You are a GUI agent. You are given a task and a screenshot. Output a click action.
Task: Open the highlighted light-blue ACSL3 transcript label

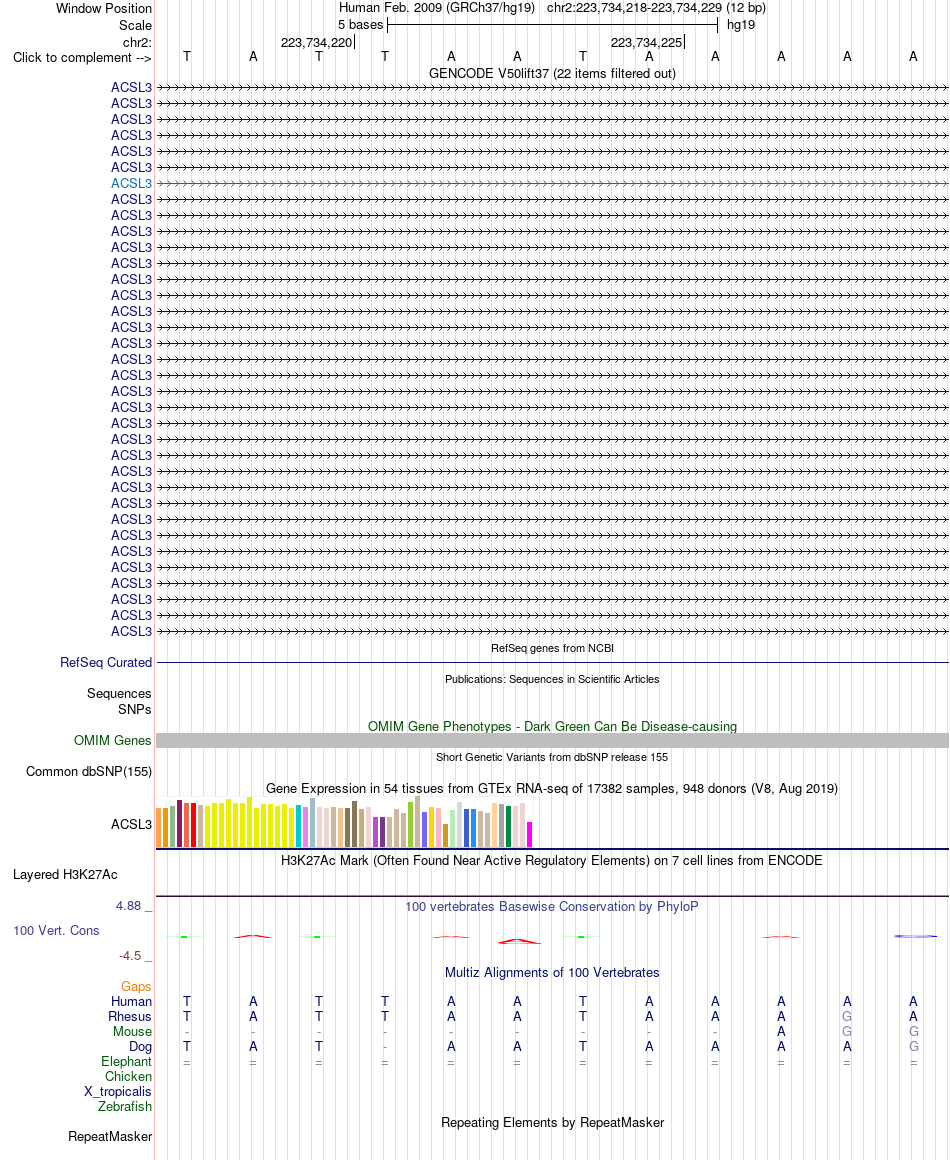131,183
